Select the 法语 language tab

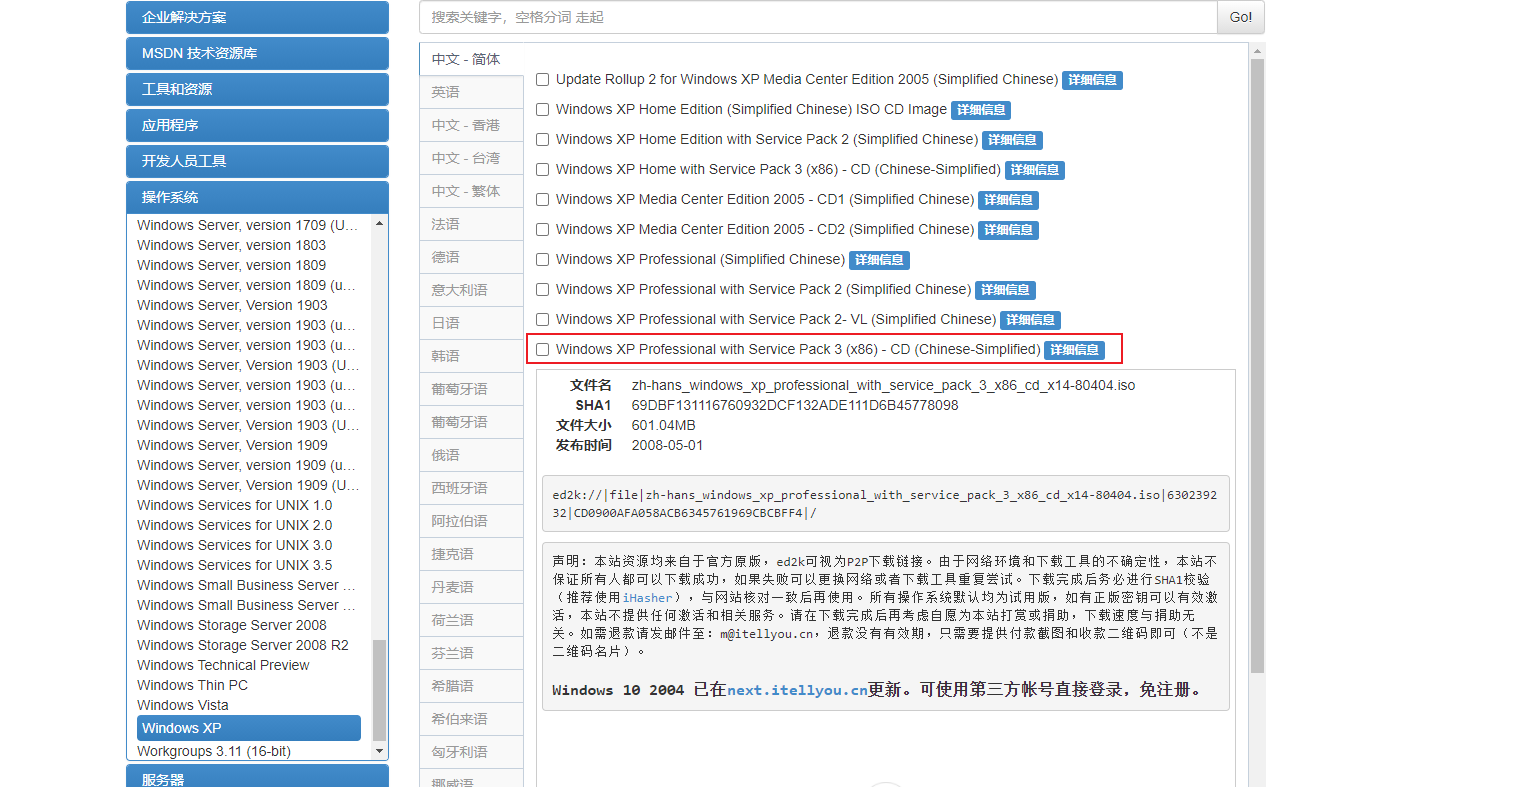471,224
